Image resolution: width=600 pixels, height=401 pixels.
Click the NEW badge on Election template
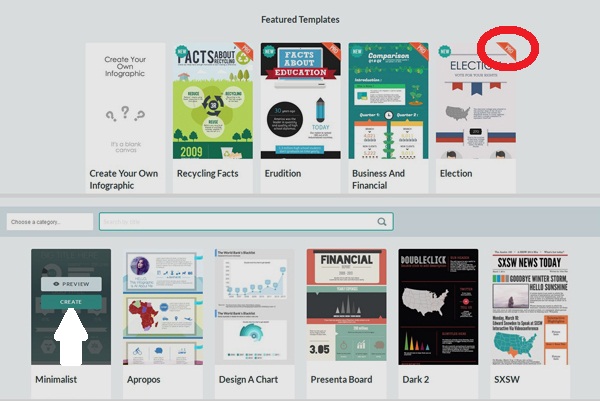click(443, 49)
